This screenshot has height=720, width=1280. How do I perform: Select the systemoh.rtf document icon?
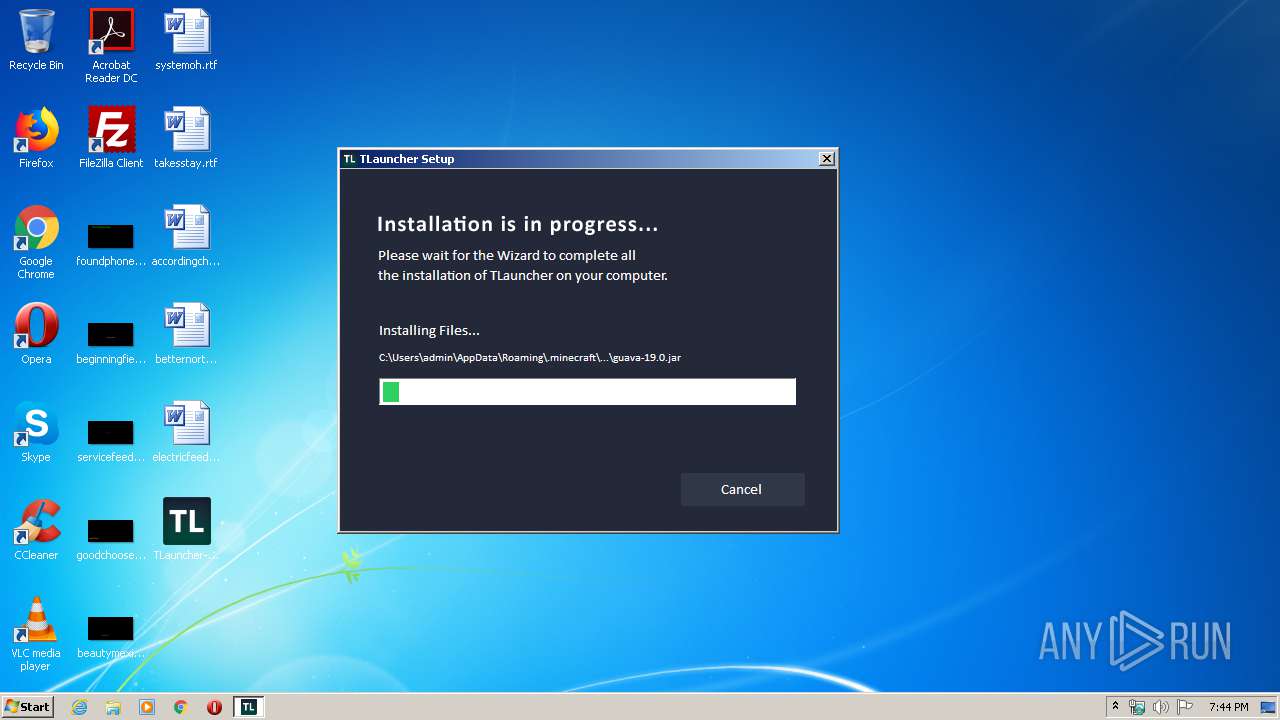(x=186, y=40)
